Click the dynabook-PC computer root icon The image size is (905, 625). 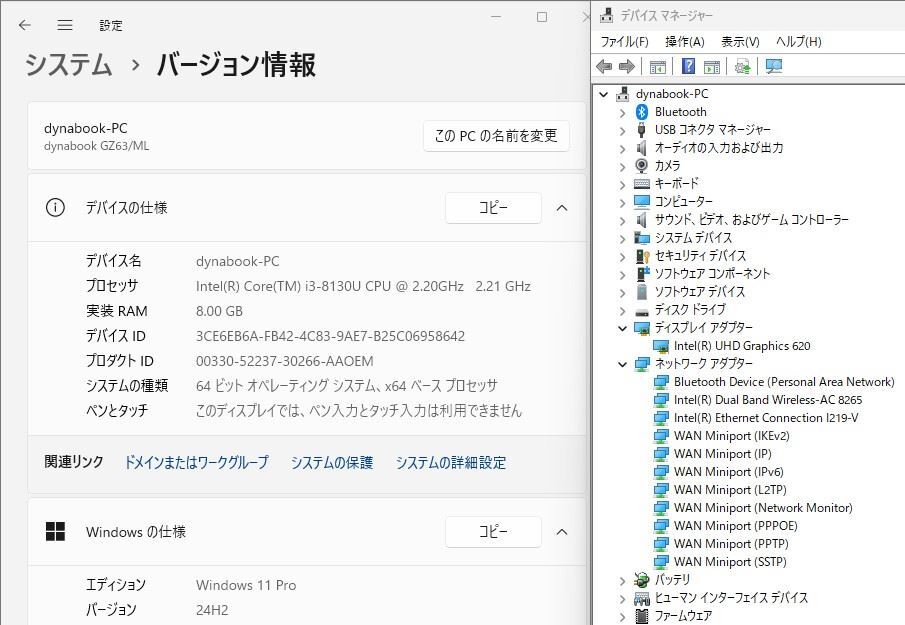[623, 93]
